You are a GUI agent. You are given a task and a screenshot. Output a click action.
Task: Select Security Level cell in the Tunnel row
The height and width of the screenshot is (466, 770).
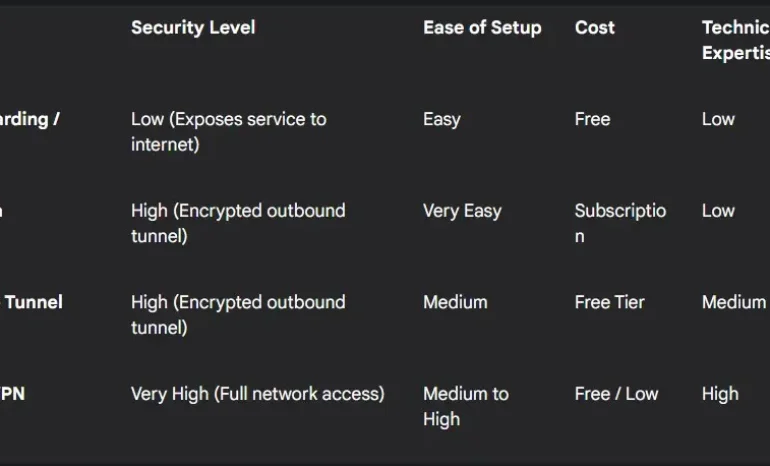coord(238,314)
